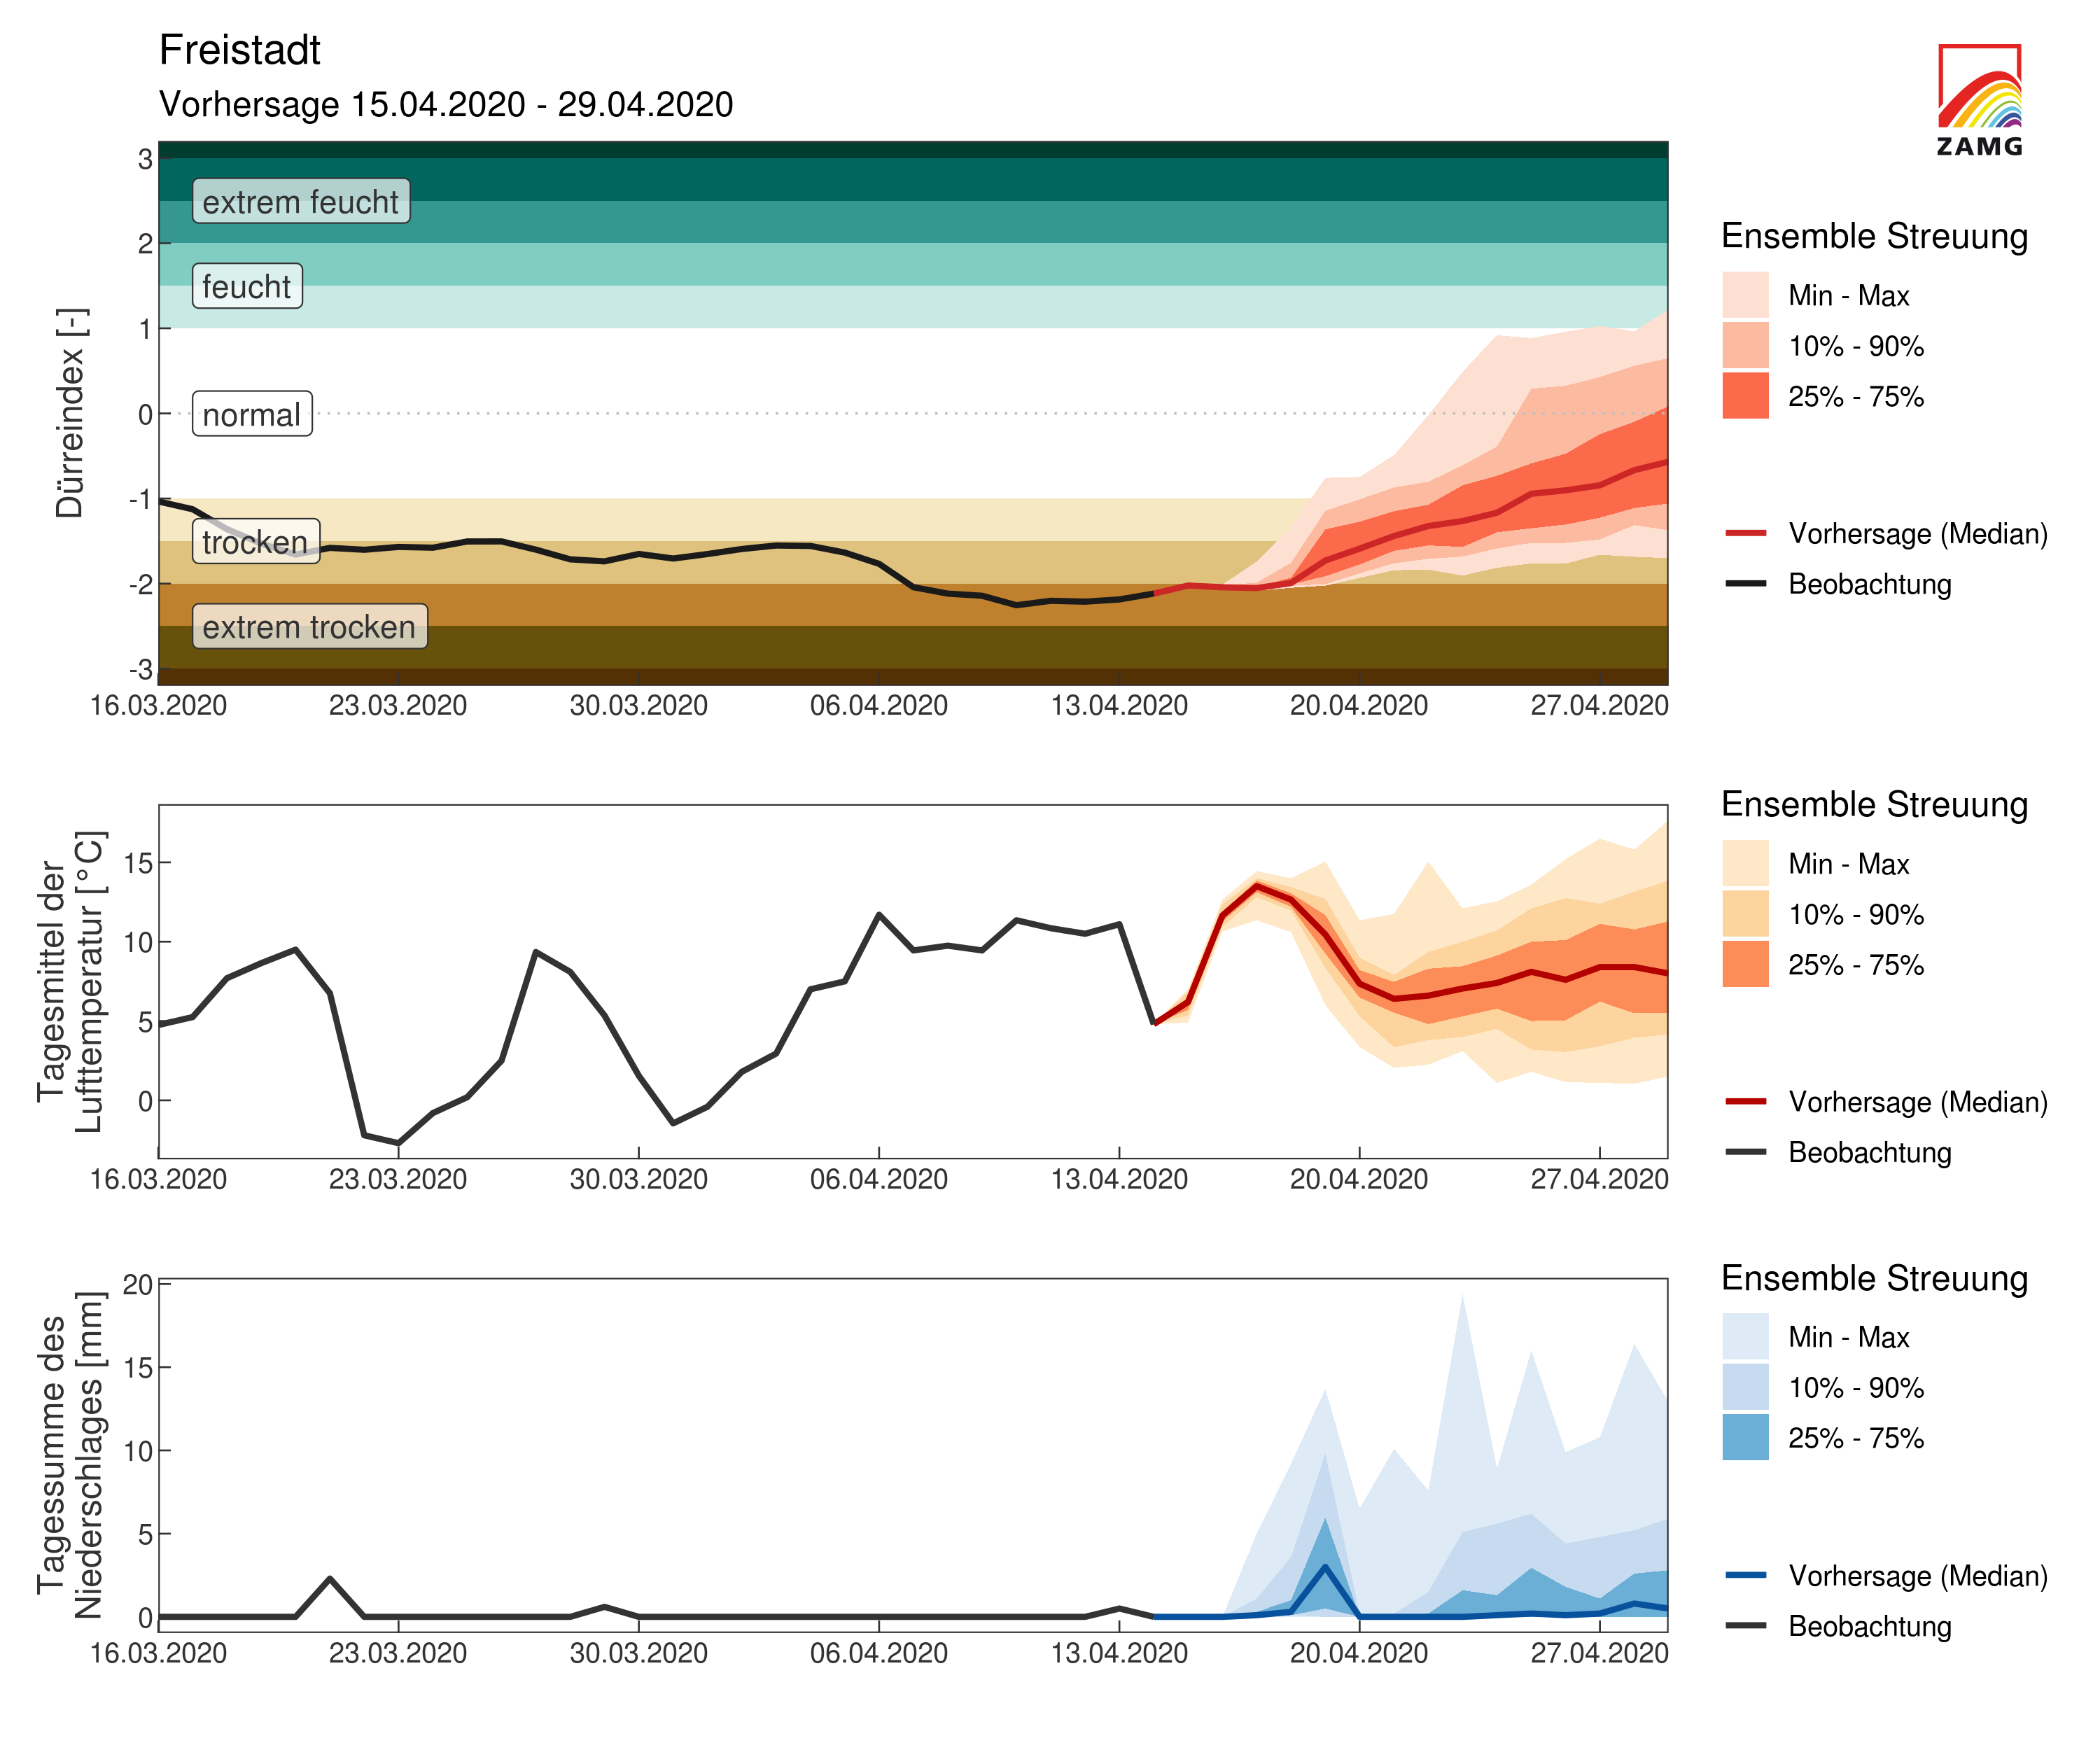Click date 13.04.2020 under drought chart
Viewport: 2100px width, 1750px height.
click(1119, 705)
